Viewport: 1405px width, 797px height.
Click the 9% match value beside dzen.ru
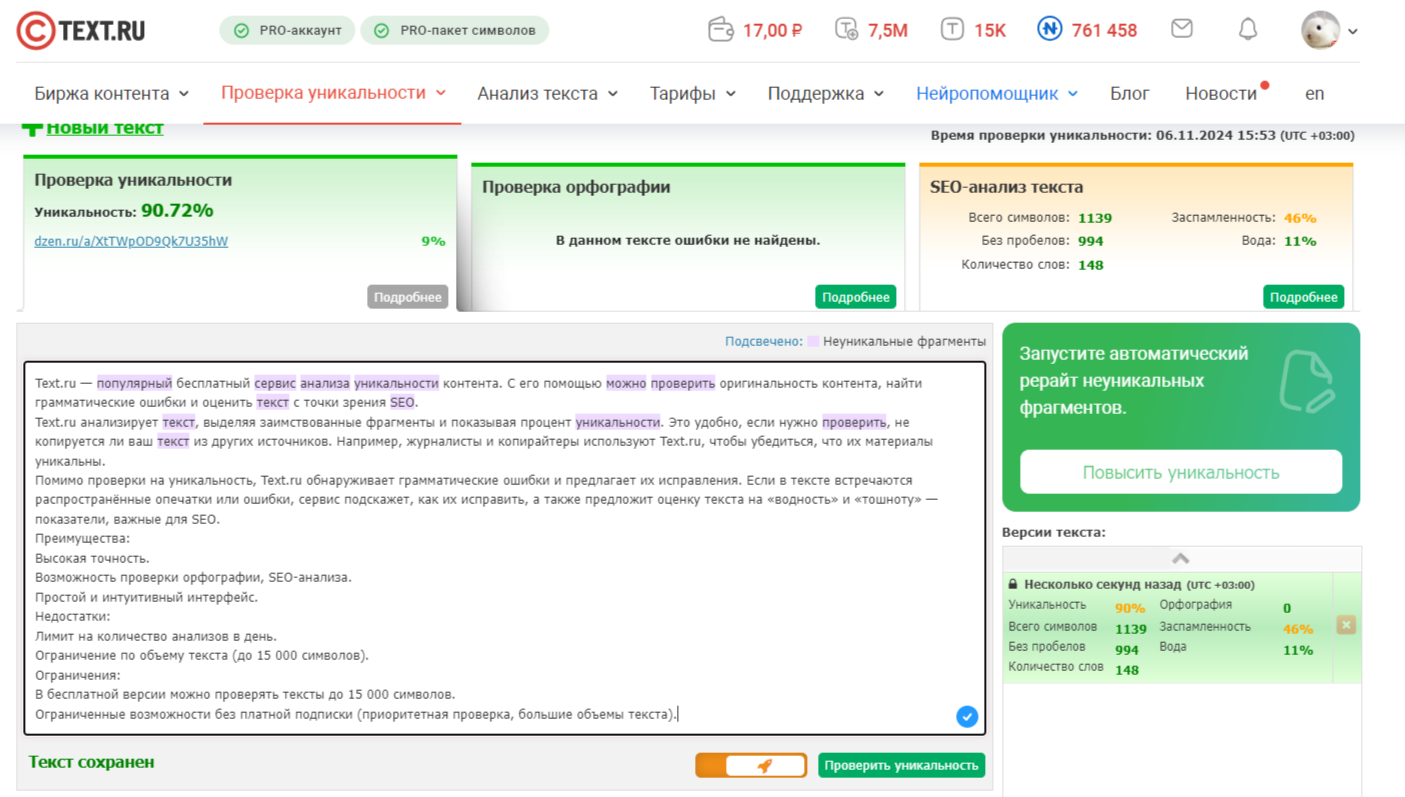[x=433, y=241]
